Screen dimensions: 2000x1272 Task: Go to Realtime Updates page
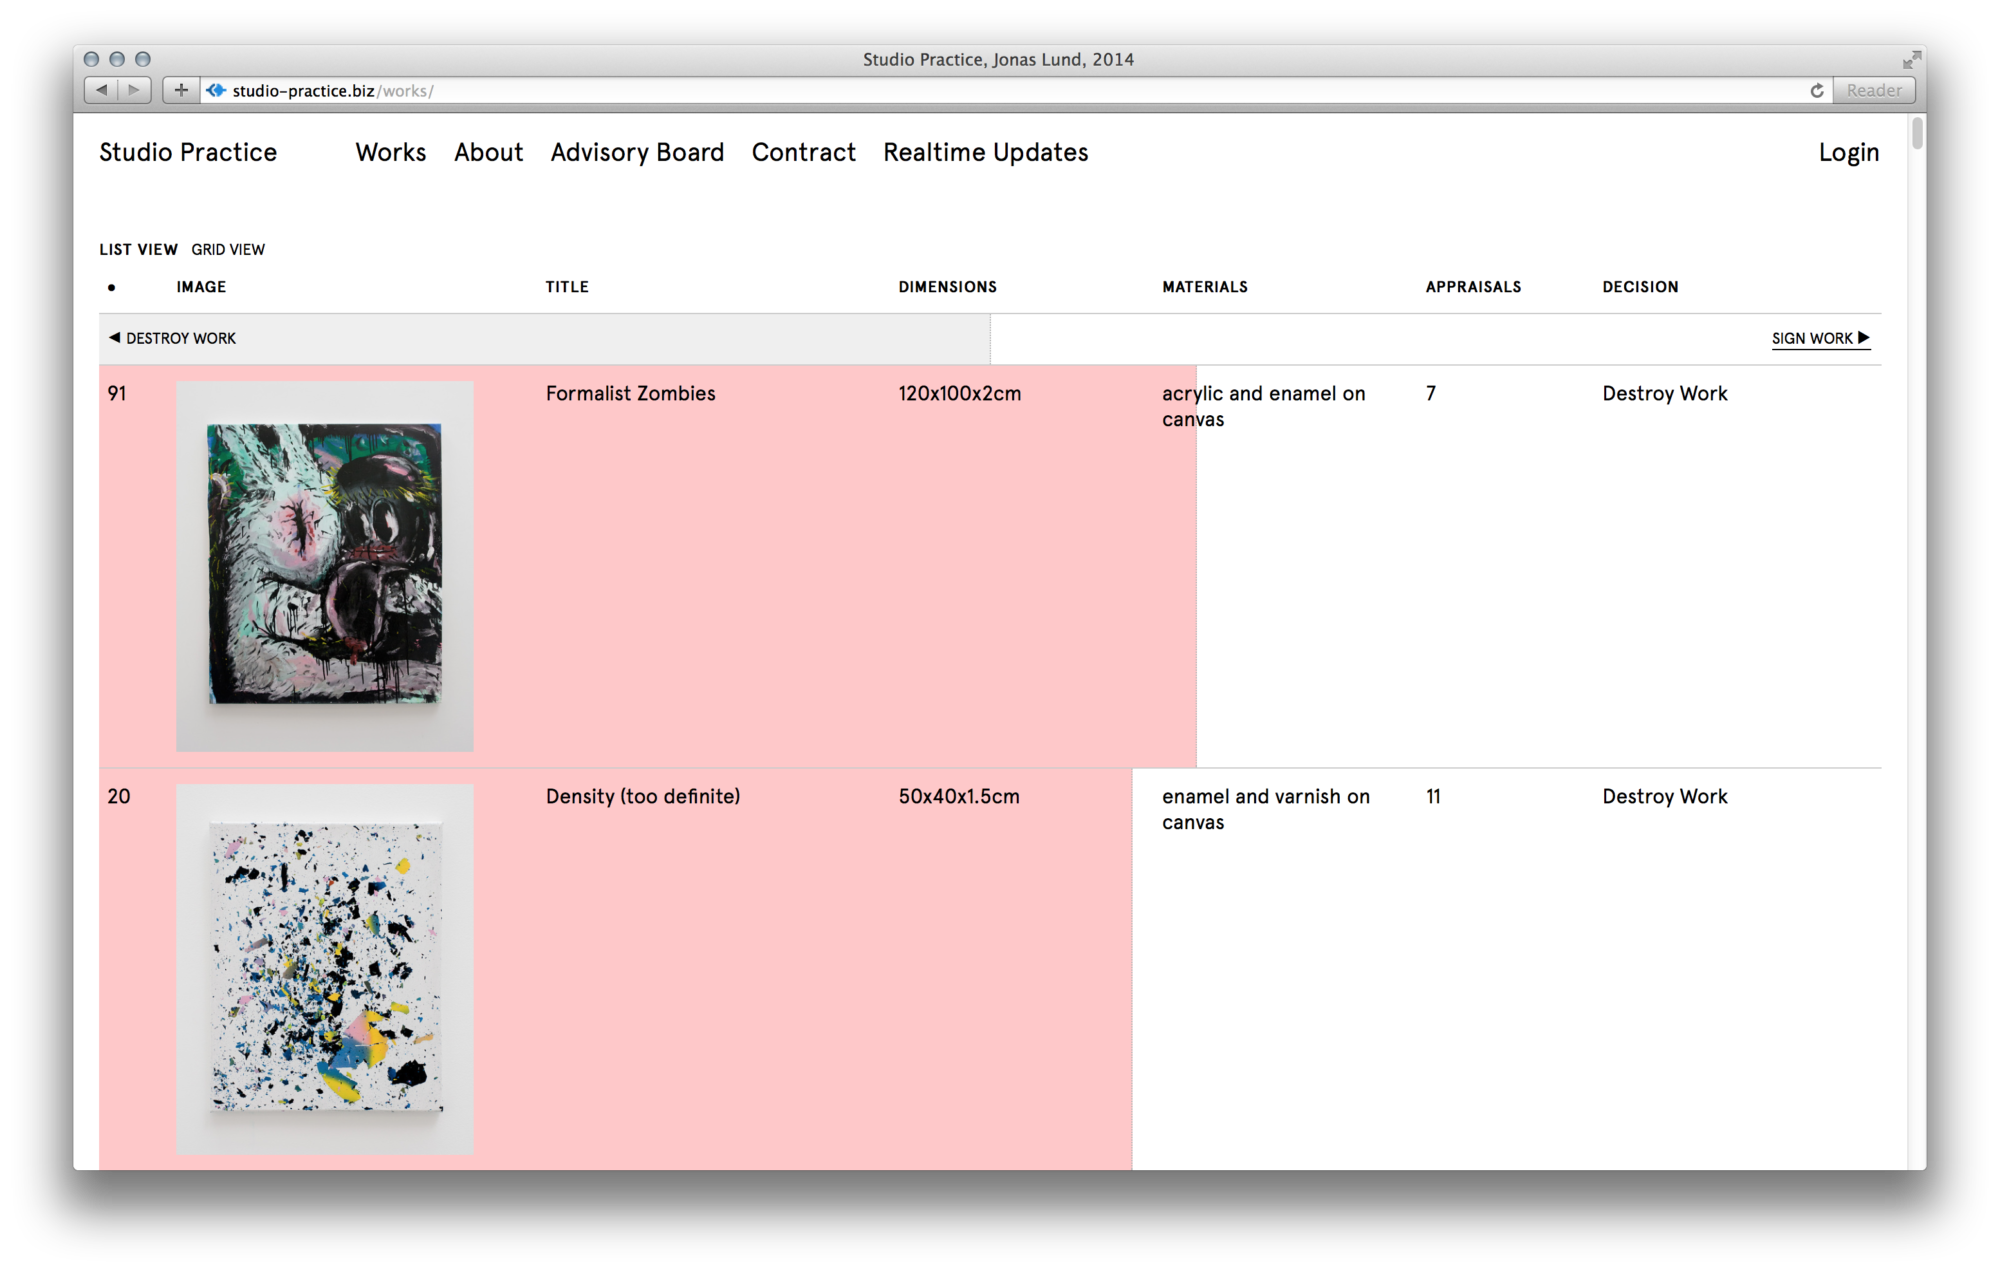pyautogui.click(x=985, y=153)
